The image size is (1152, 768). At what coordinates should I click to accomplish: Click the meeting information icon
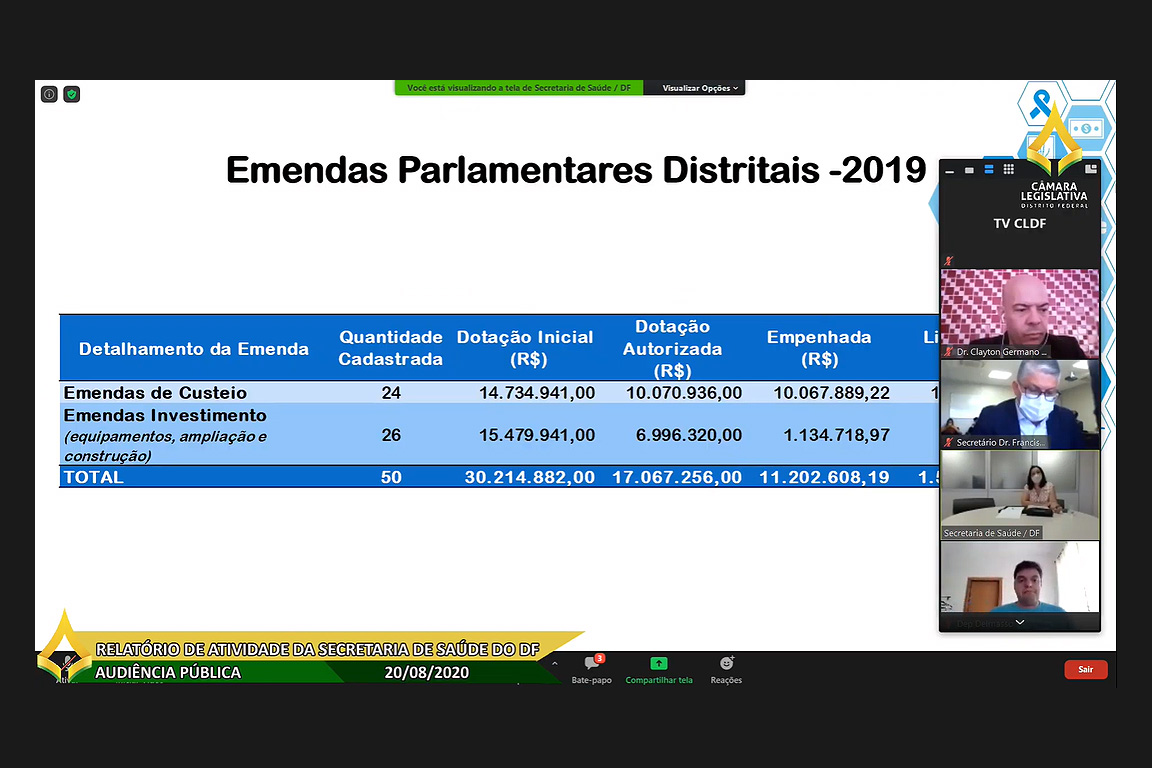click(x=49, y=94)
